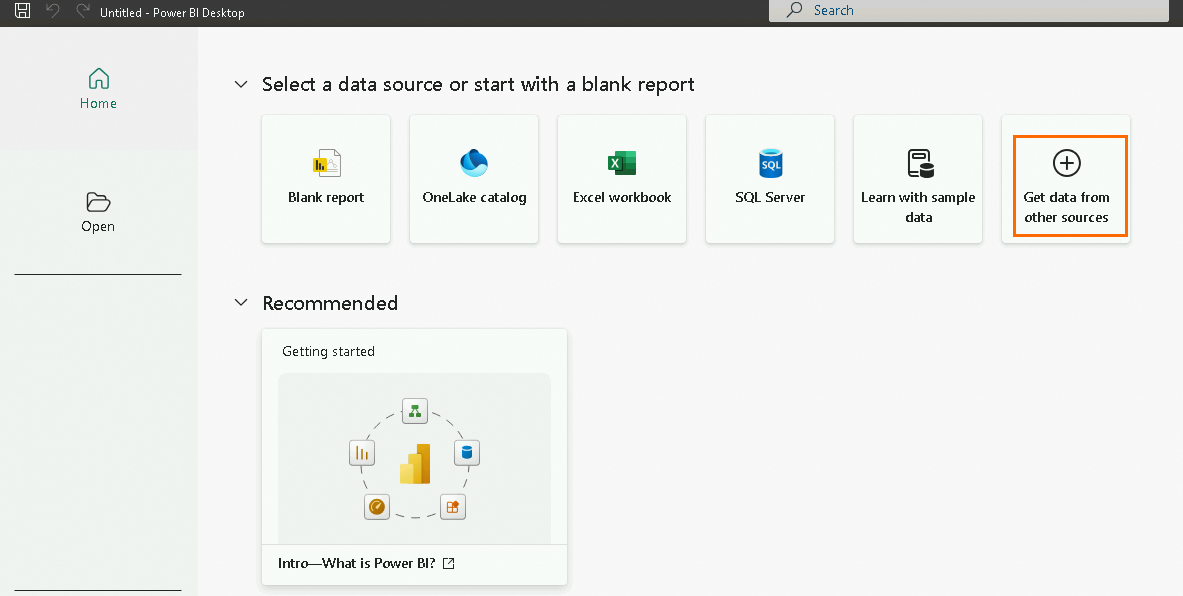Click the OneLake blue logo icon
The image size is (1183, 596).
(x=474, y=163)
